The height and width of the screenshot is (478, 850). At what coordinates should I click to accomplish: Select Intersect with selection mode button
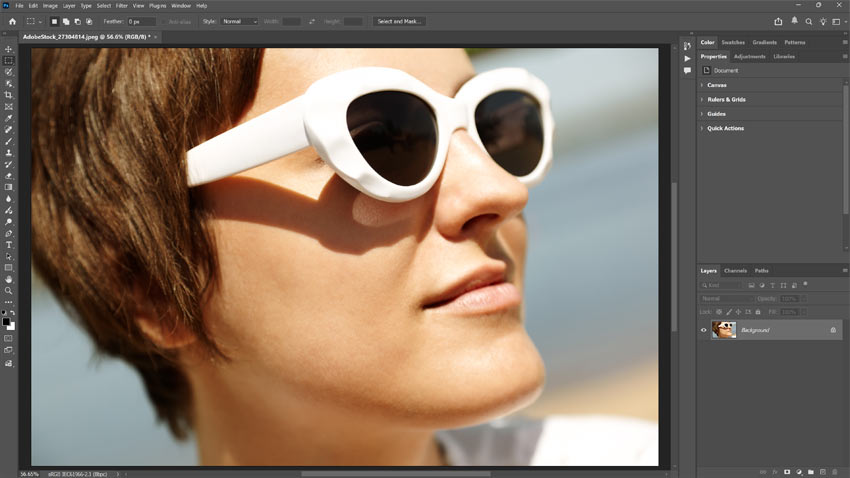(x=89, y=22)
